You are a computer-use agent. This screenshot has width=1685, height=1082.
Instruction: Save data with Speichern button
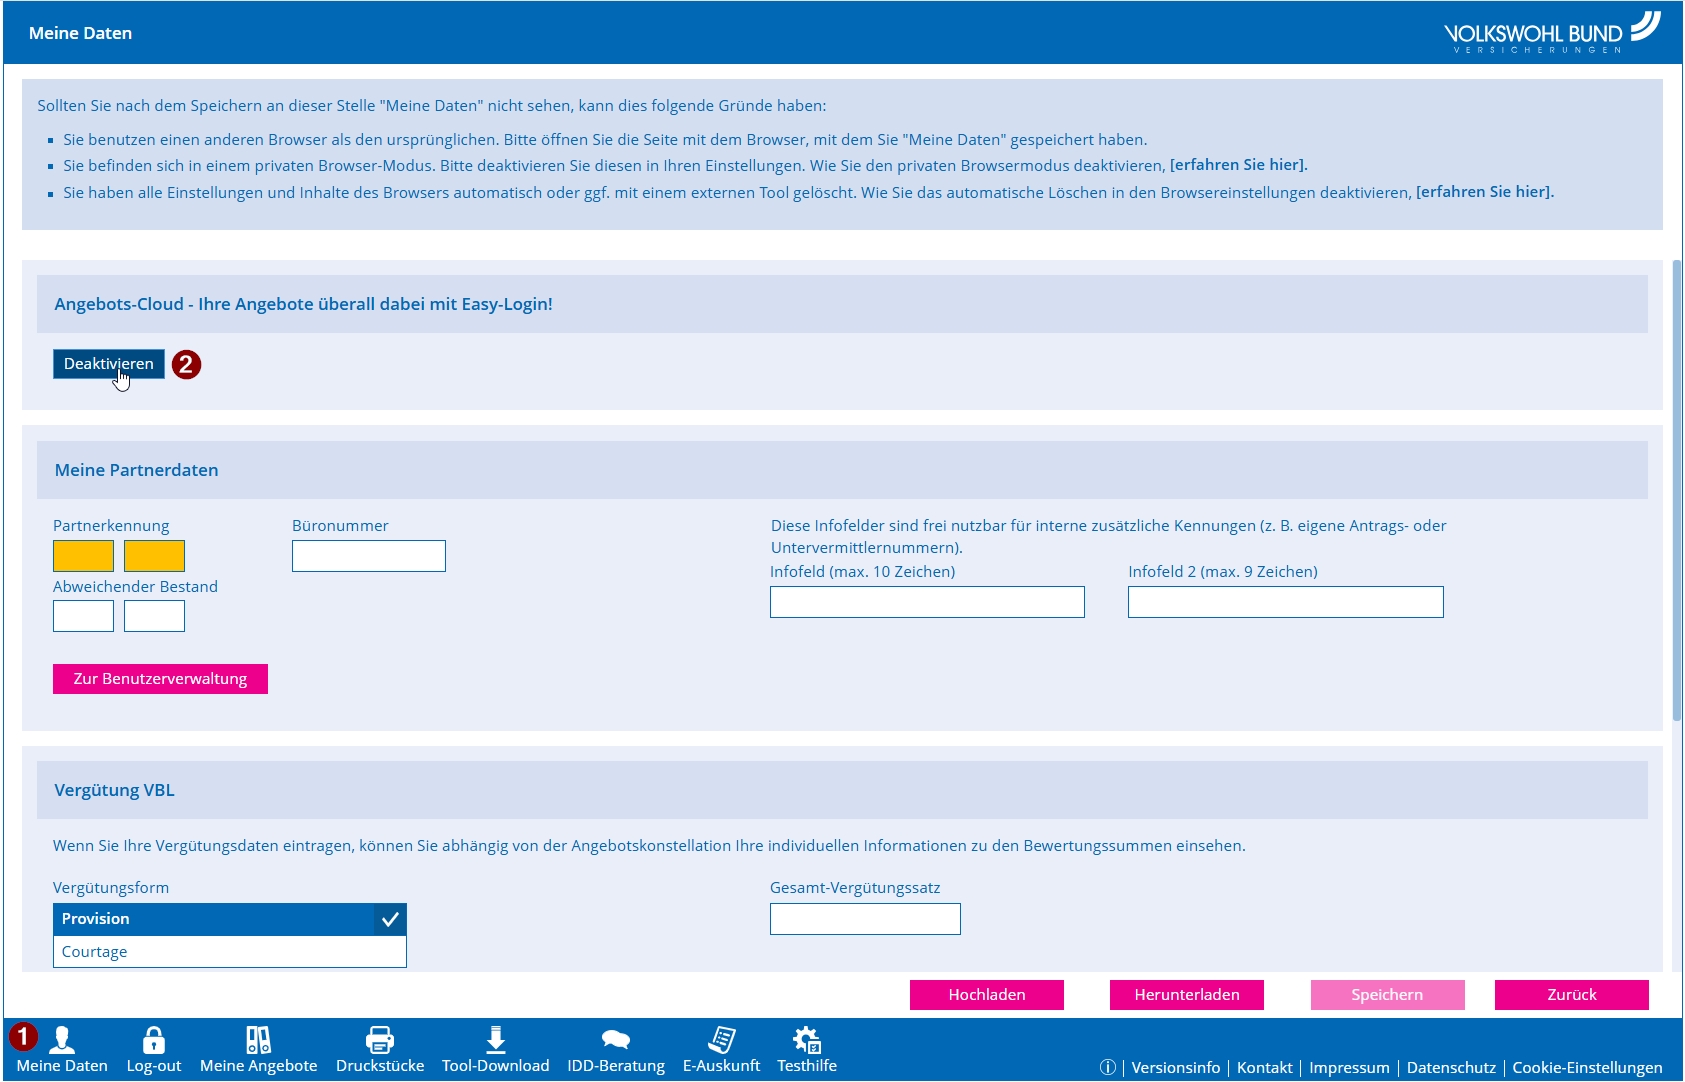coord(1388,995)
